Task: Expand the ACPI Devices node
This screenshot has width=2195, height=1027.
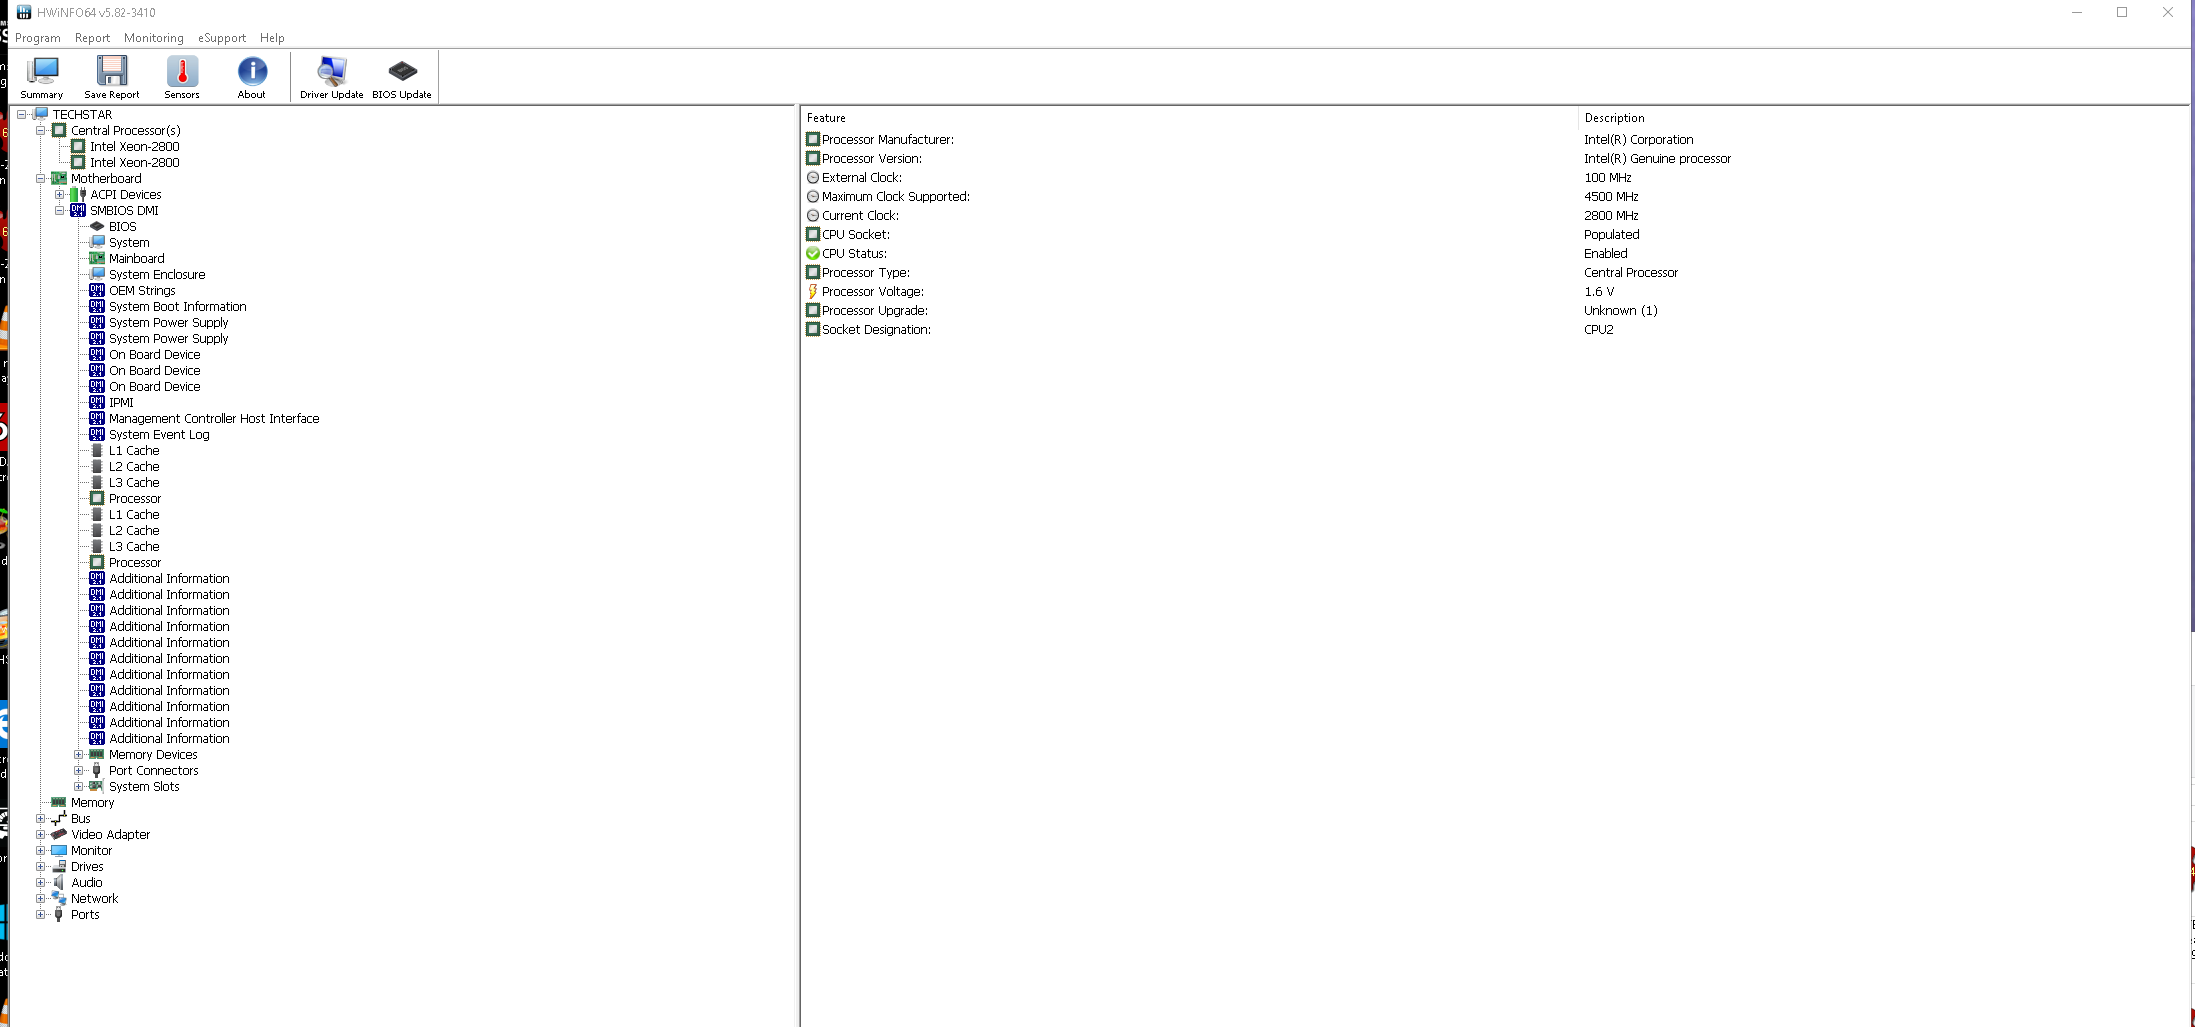Action: pos(59,194)
